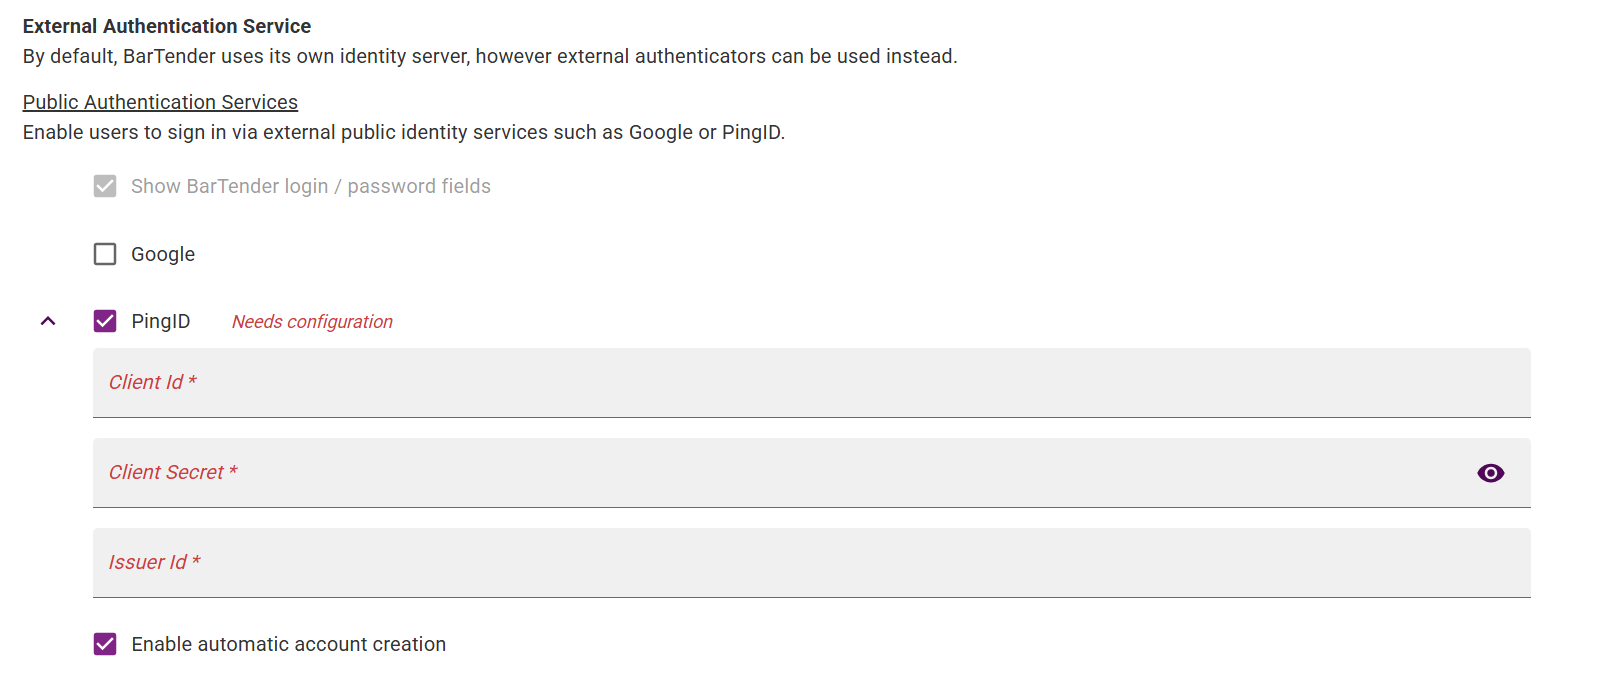Enable the Google checkbox

[105, 254]
